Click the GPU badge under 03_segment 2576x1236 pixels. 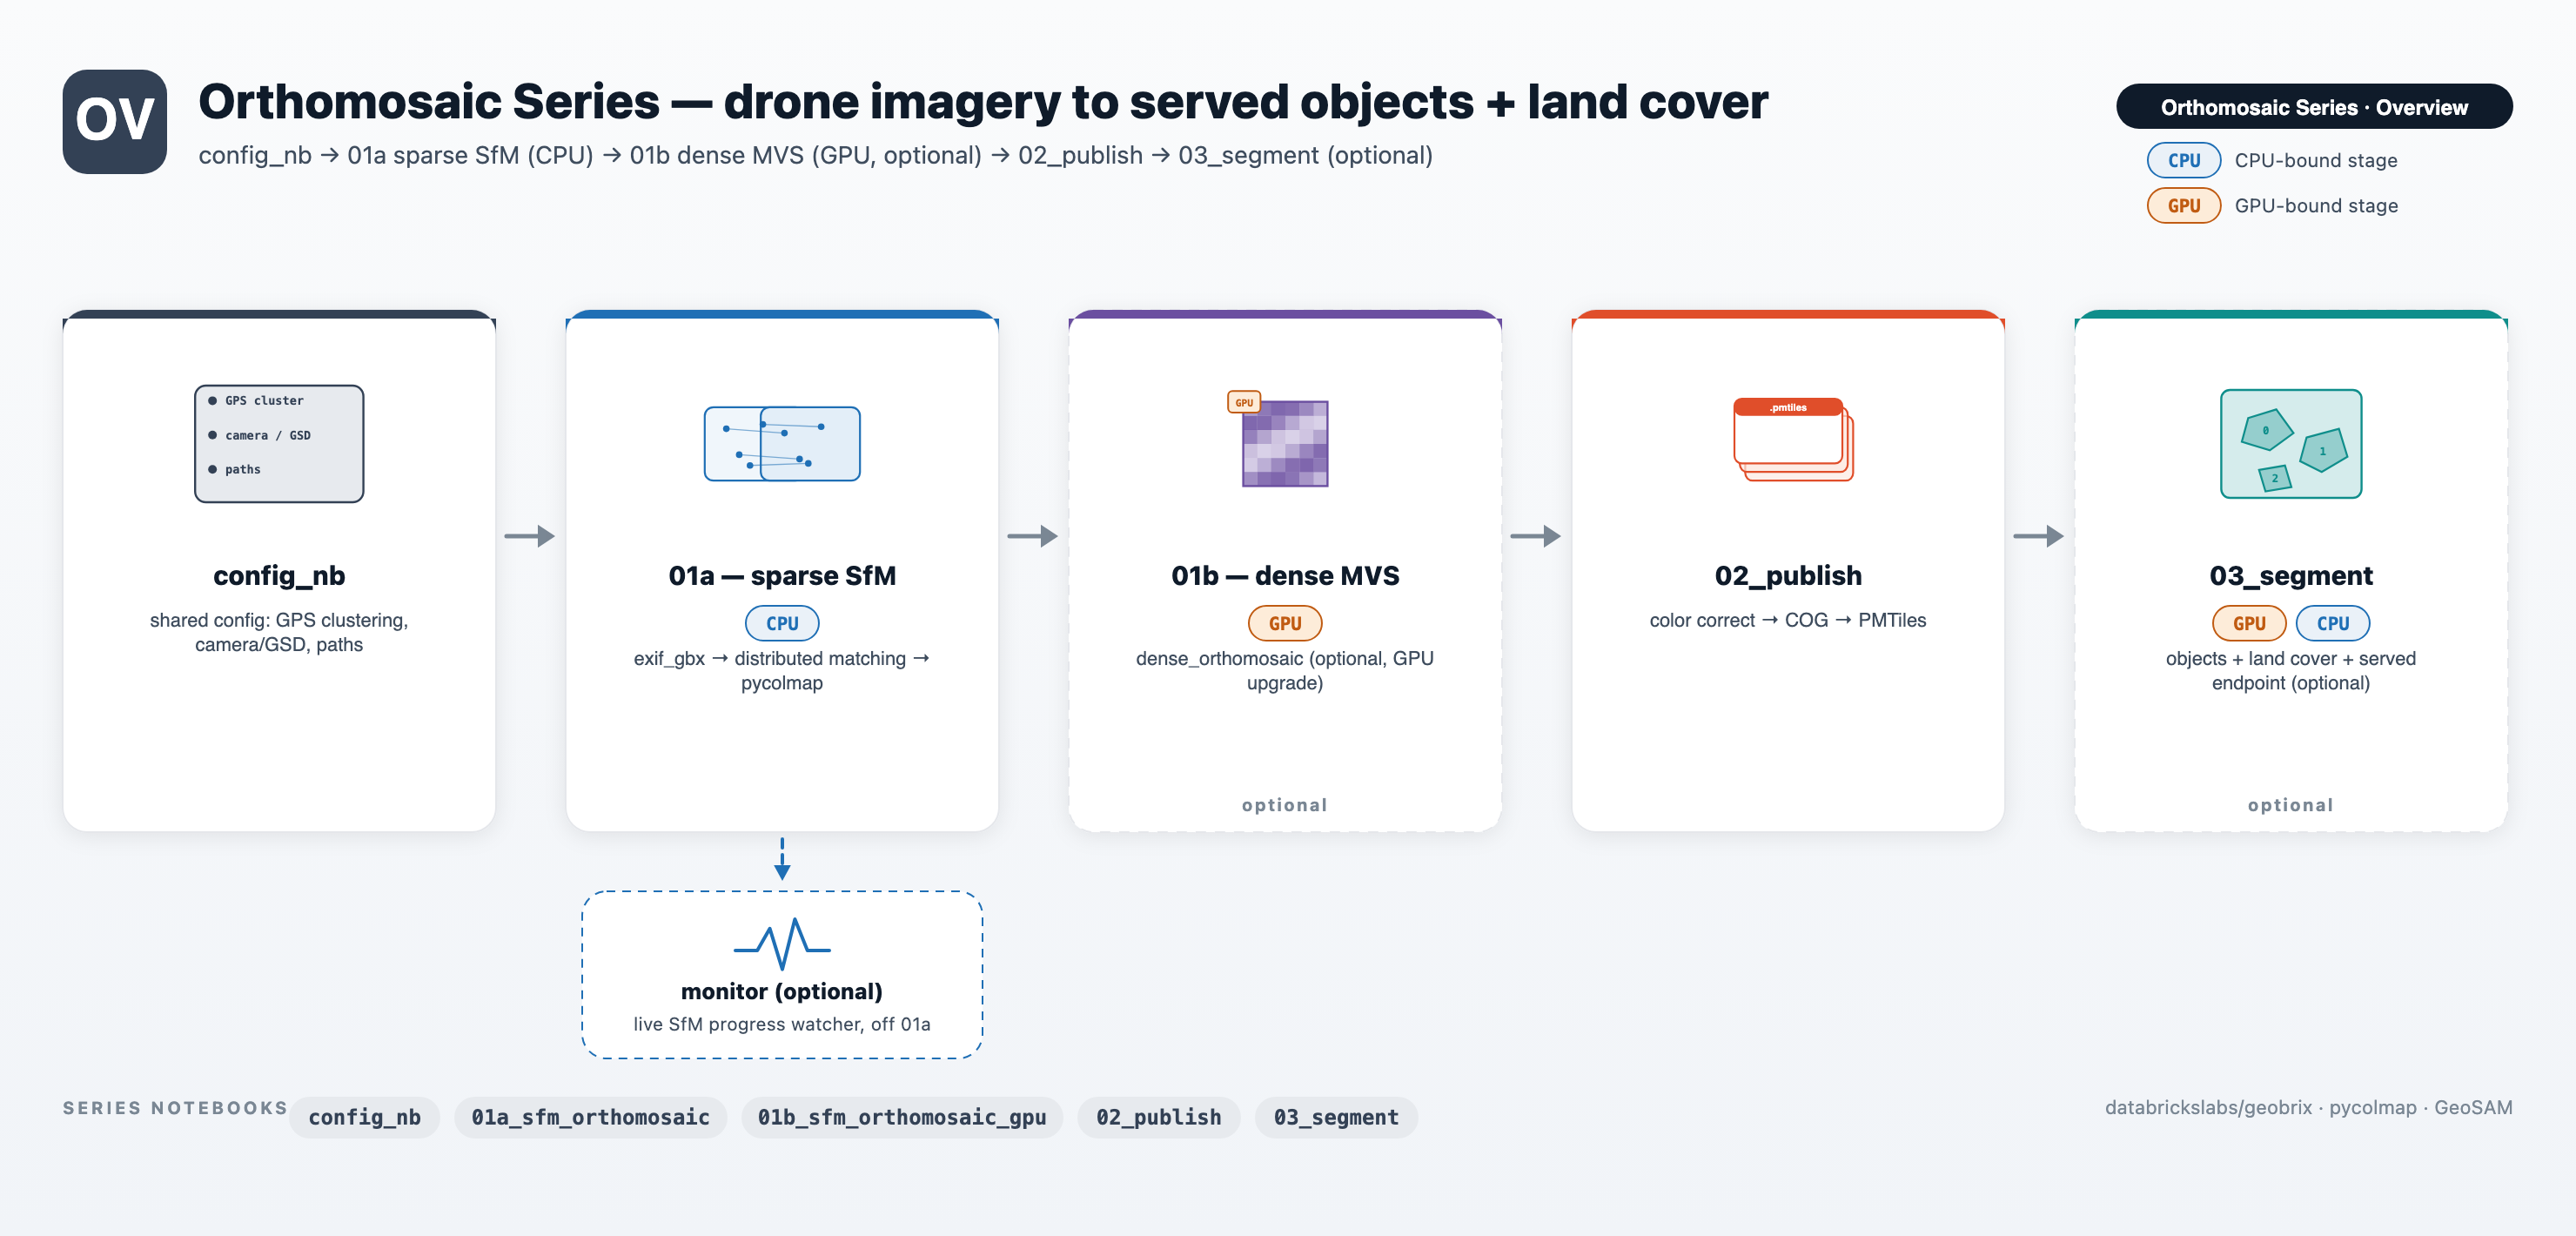(x=2249, y=623)
